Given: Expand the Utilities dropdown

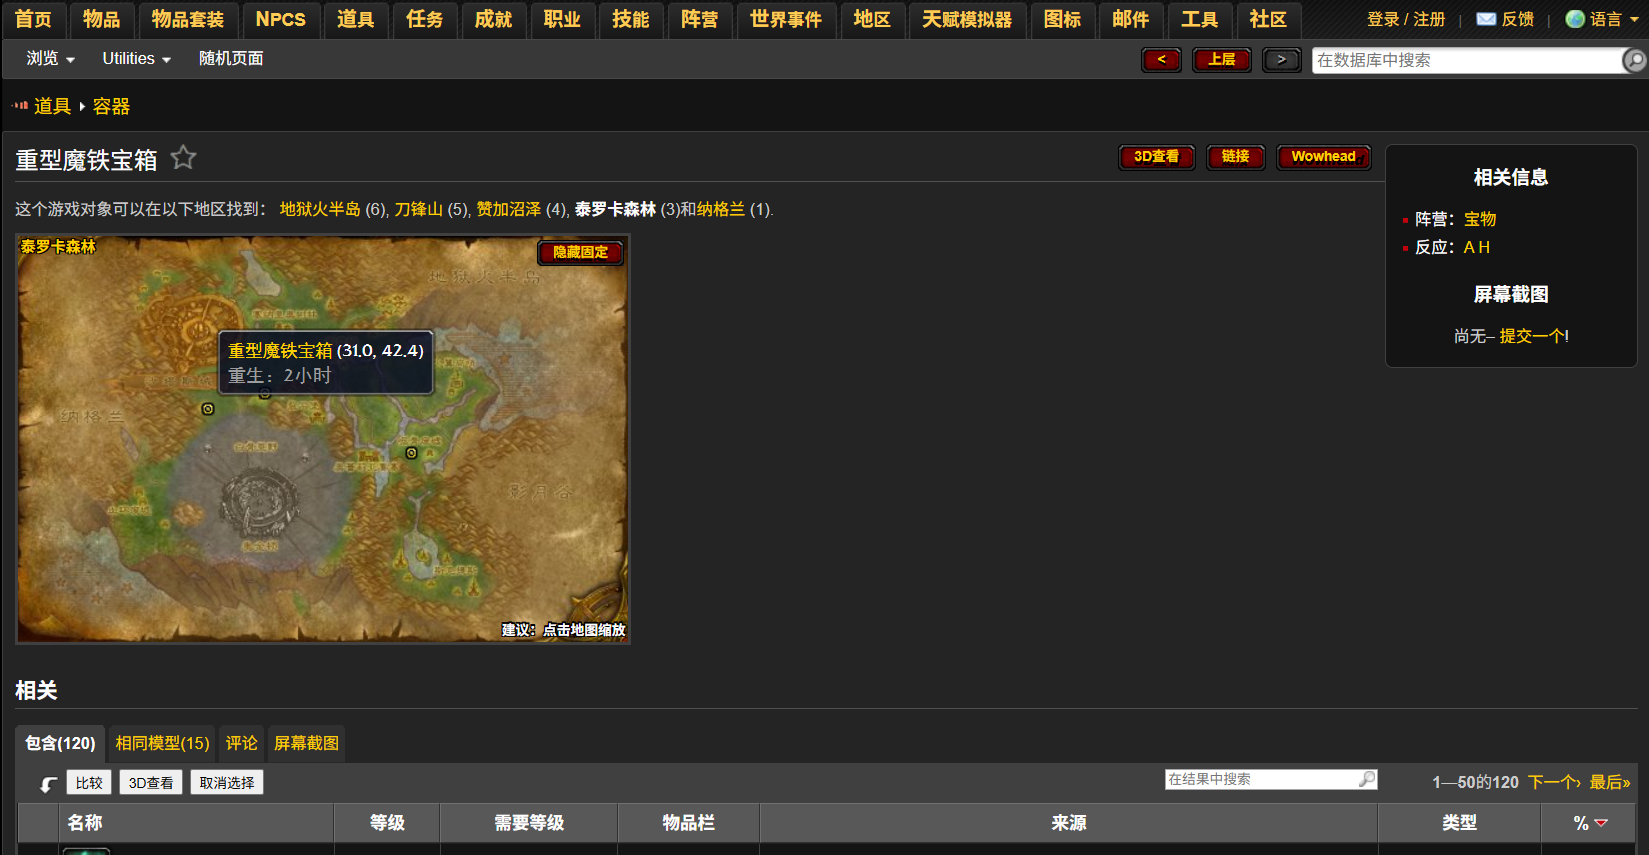Looking at the screenshot, I should point(137,59).
